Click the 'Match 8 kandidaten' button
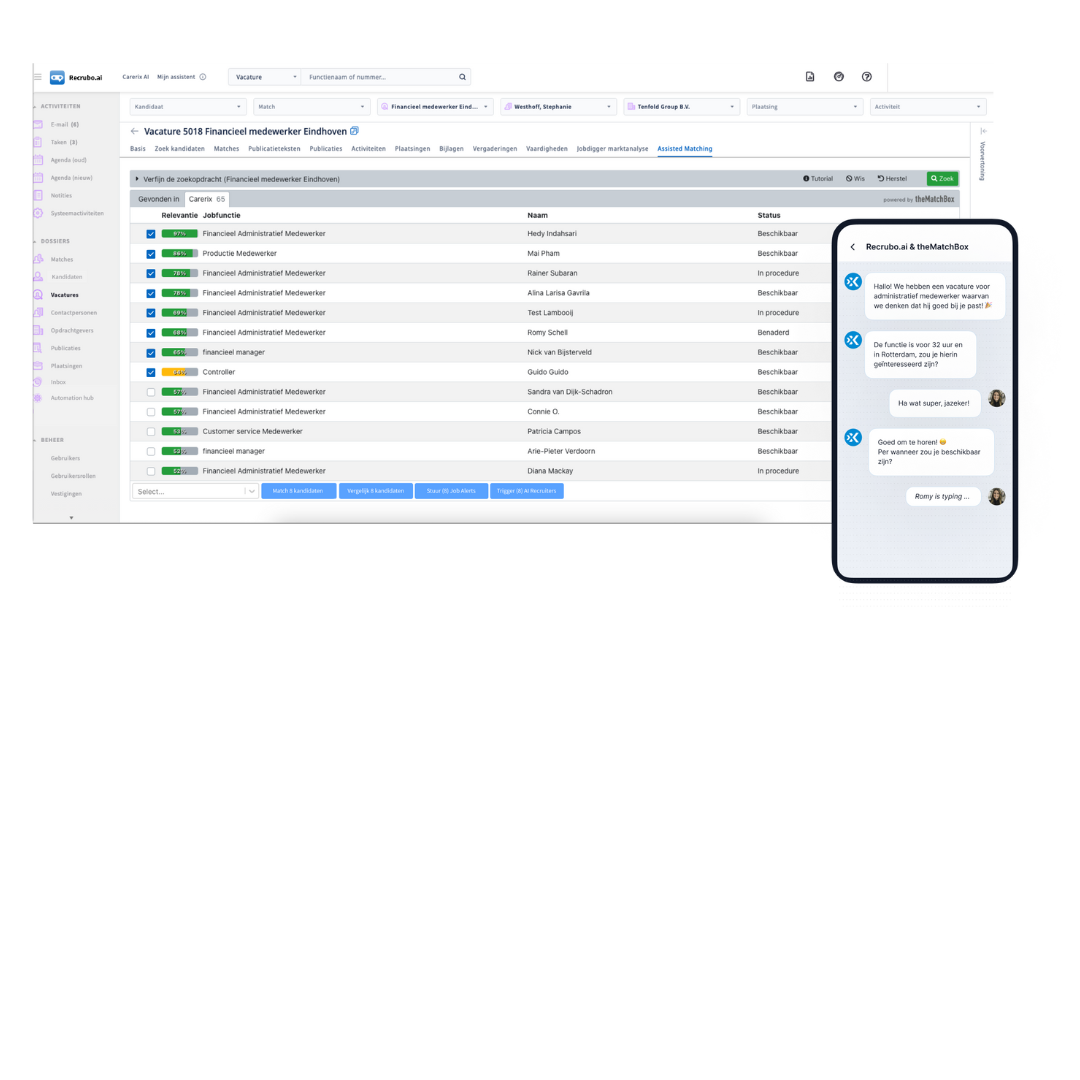This screenshot has height=1080, width=1080. [x=298, y=491]
